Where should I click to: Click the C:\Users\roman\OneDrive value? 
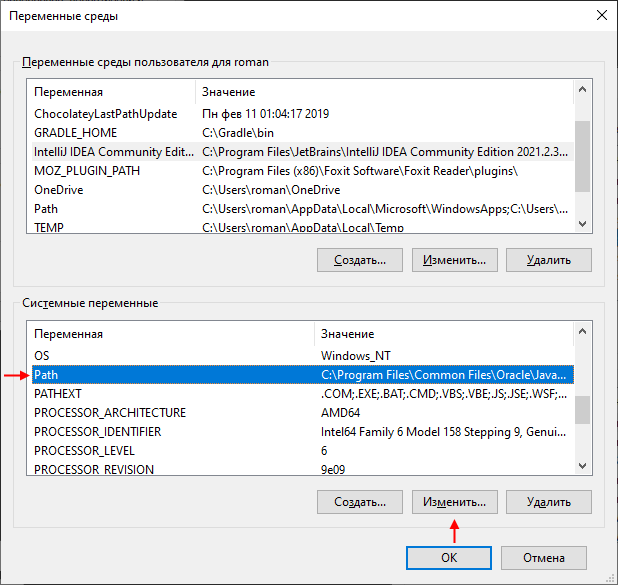[271, 190]
